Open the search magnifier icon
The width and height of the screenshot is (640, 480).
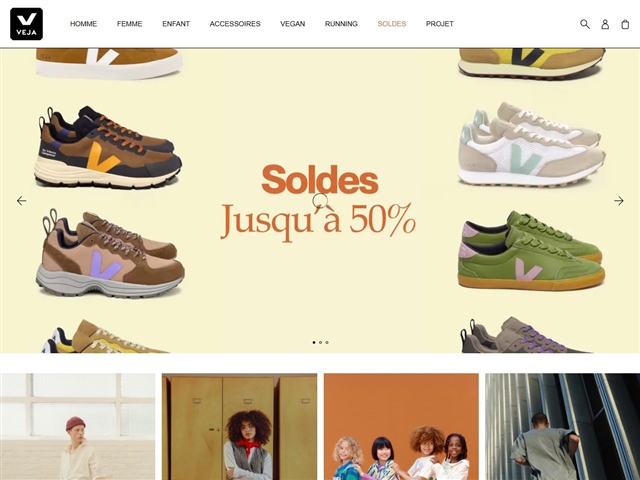click(x=585, y=24)
